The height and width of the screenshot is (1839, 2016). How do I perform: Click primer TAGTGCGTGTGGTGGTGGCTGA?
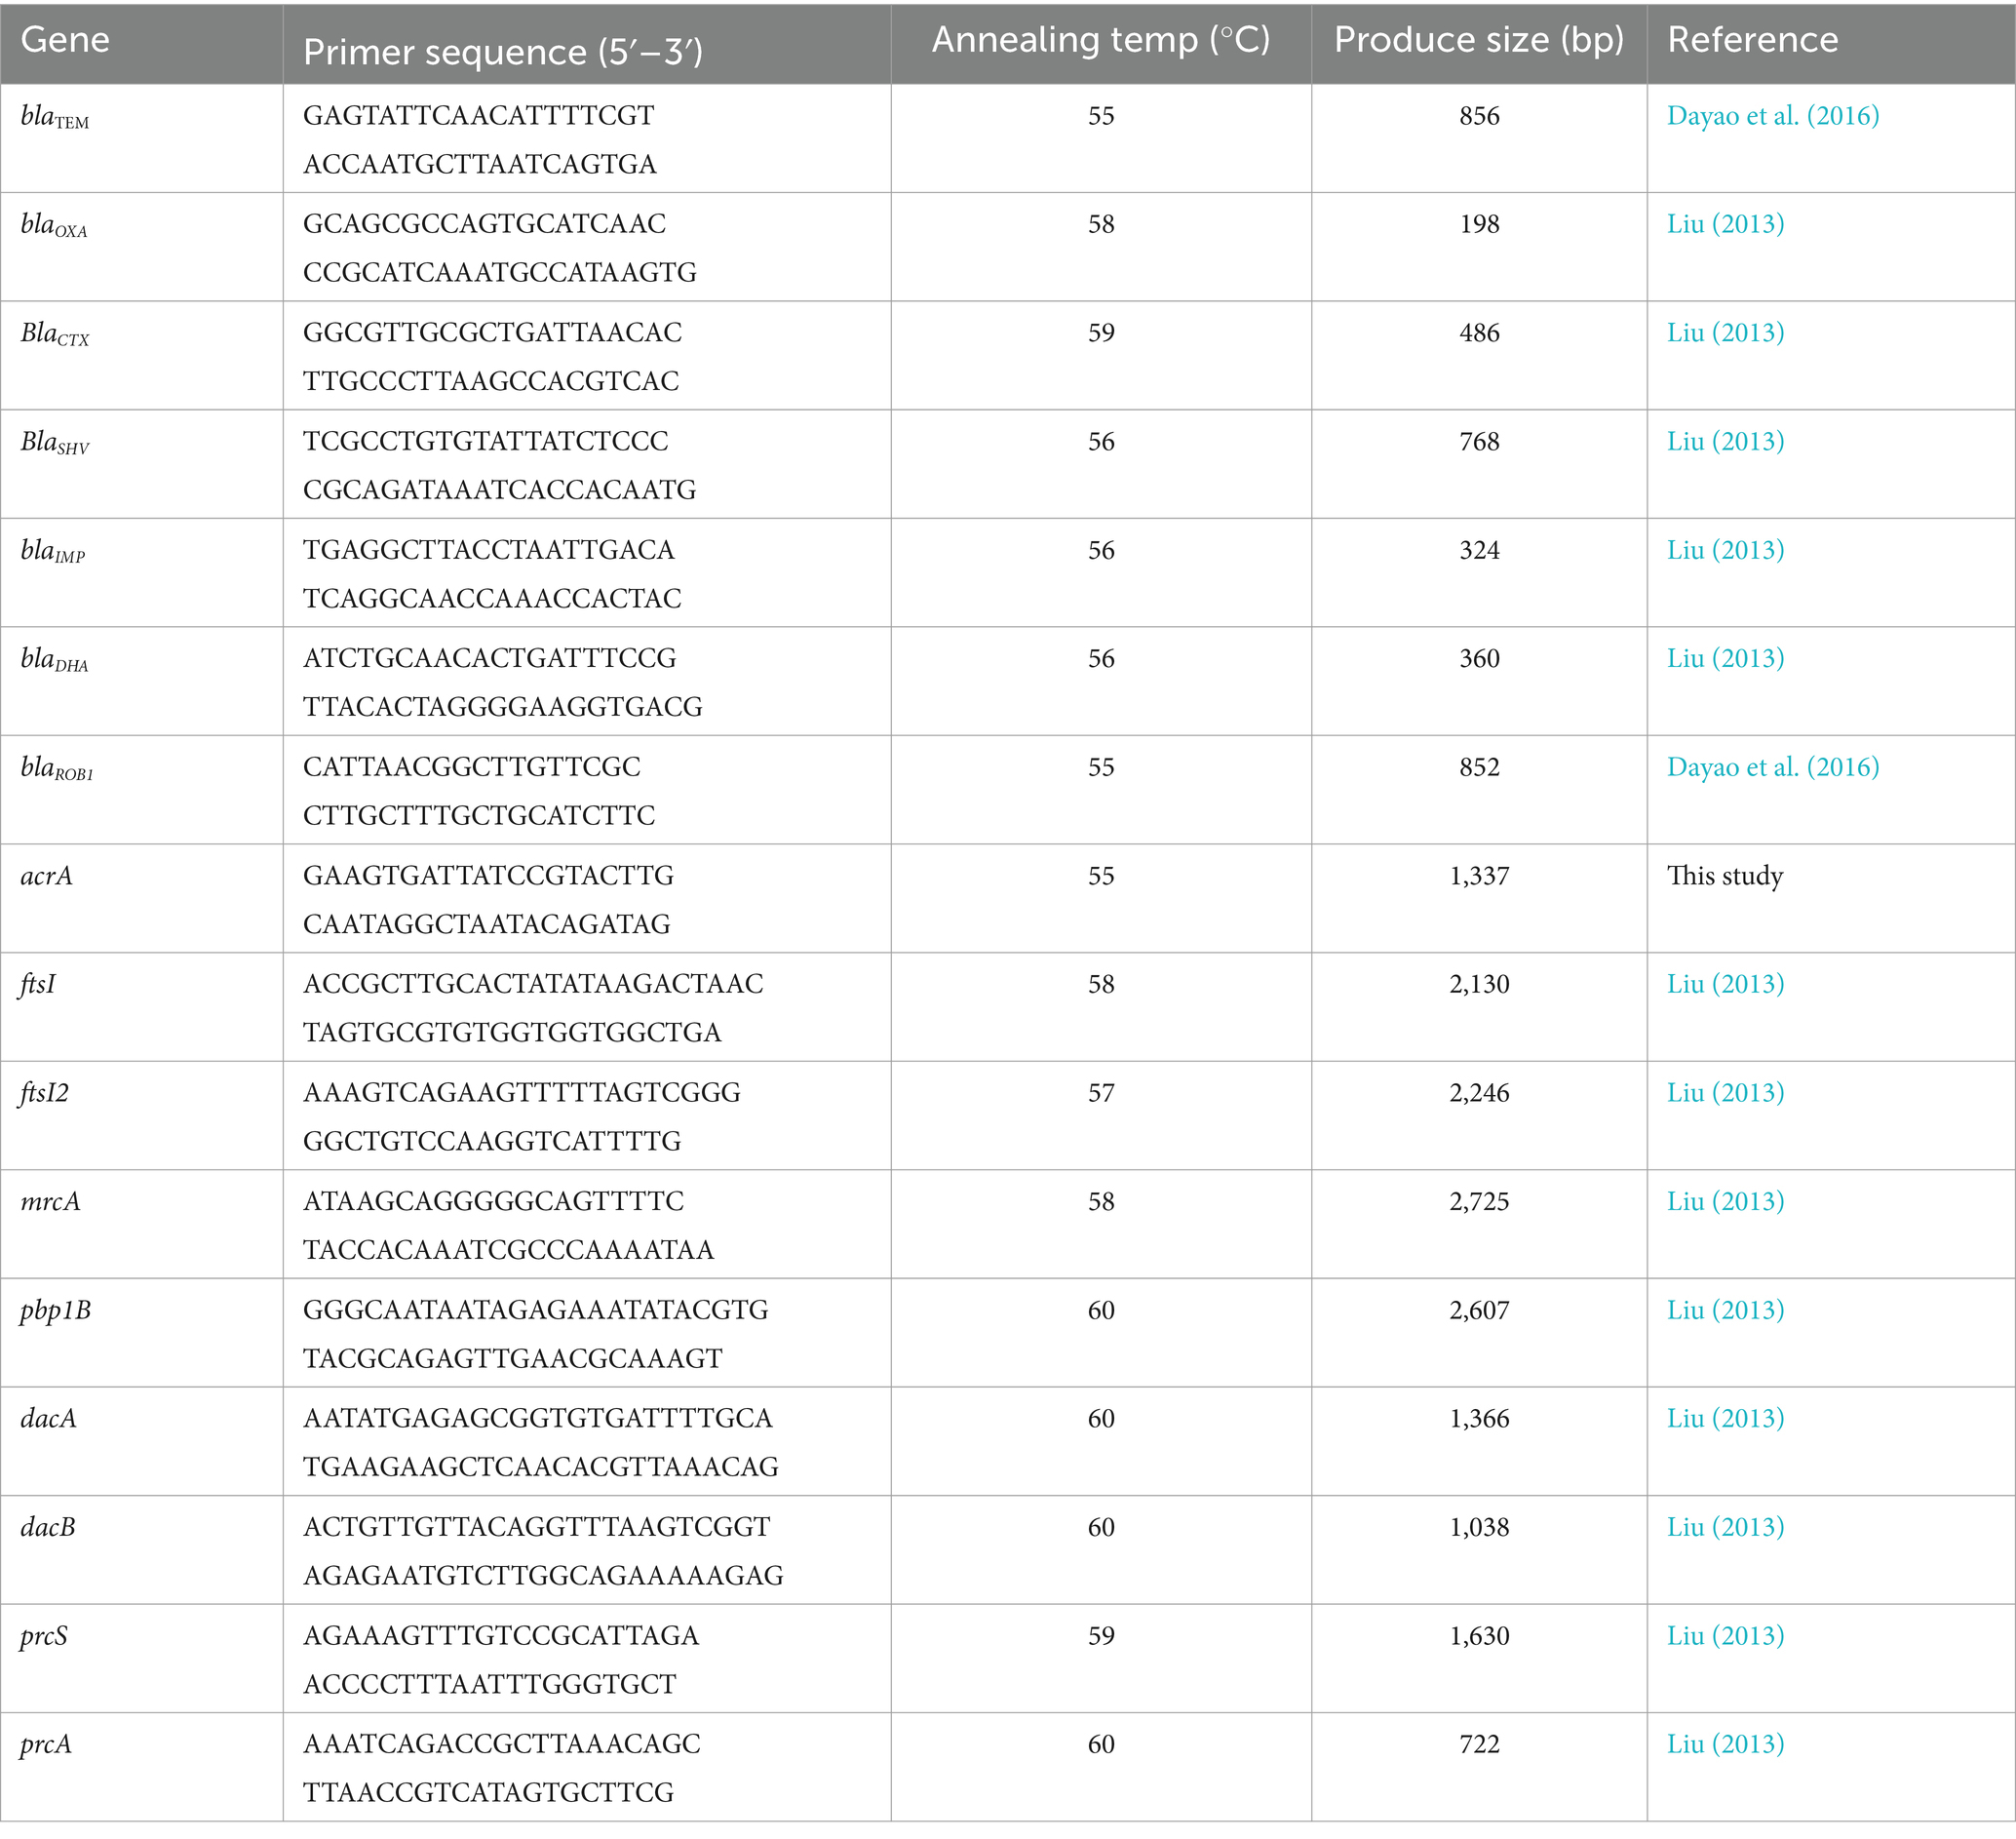pyautogui.click(x=512, y=1033)
